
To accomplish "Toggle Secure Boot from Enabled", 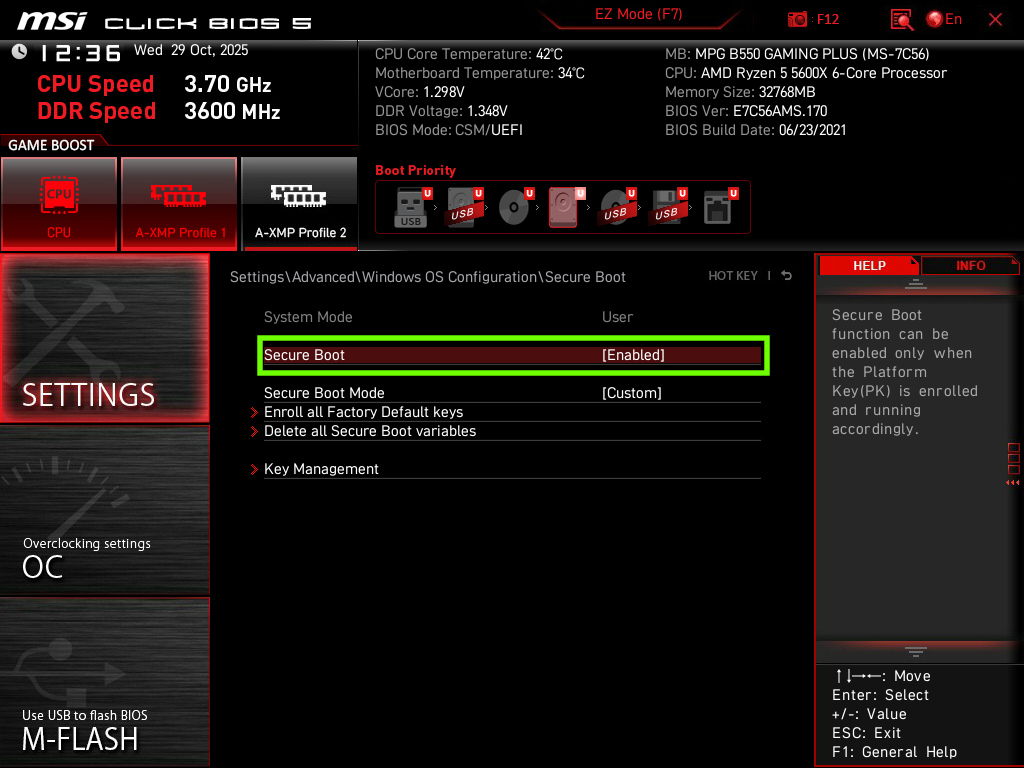I will coord(513,355).
